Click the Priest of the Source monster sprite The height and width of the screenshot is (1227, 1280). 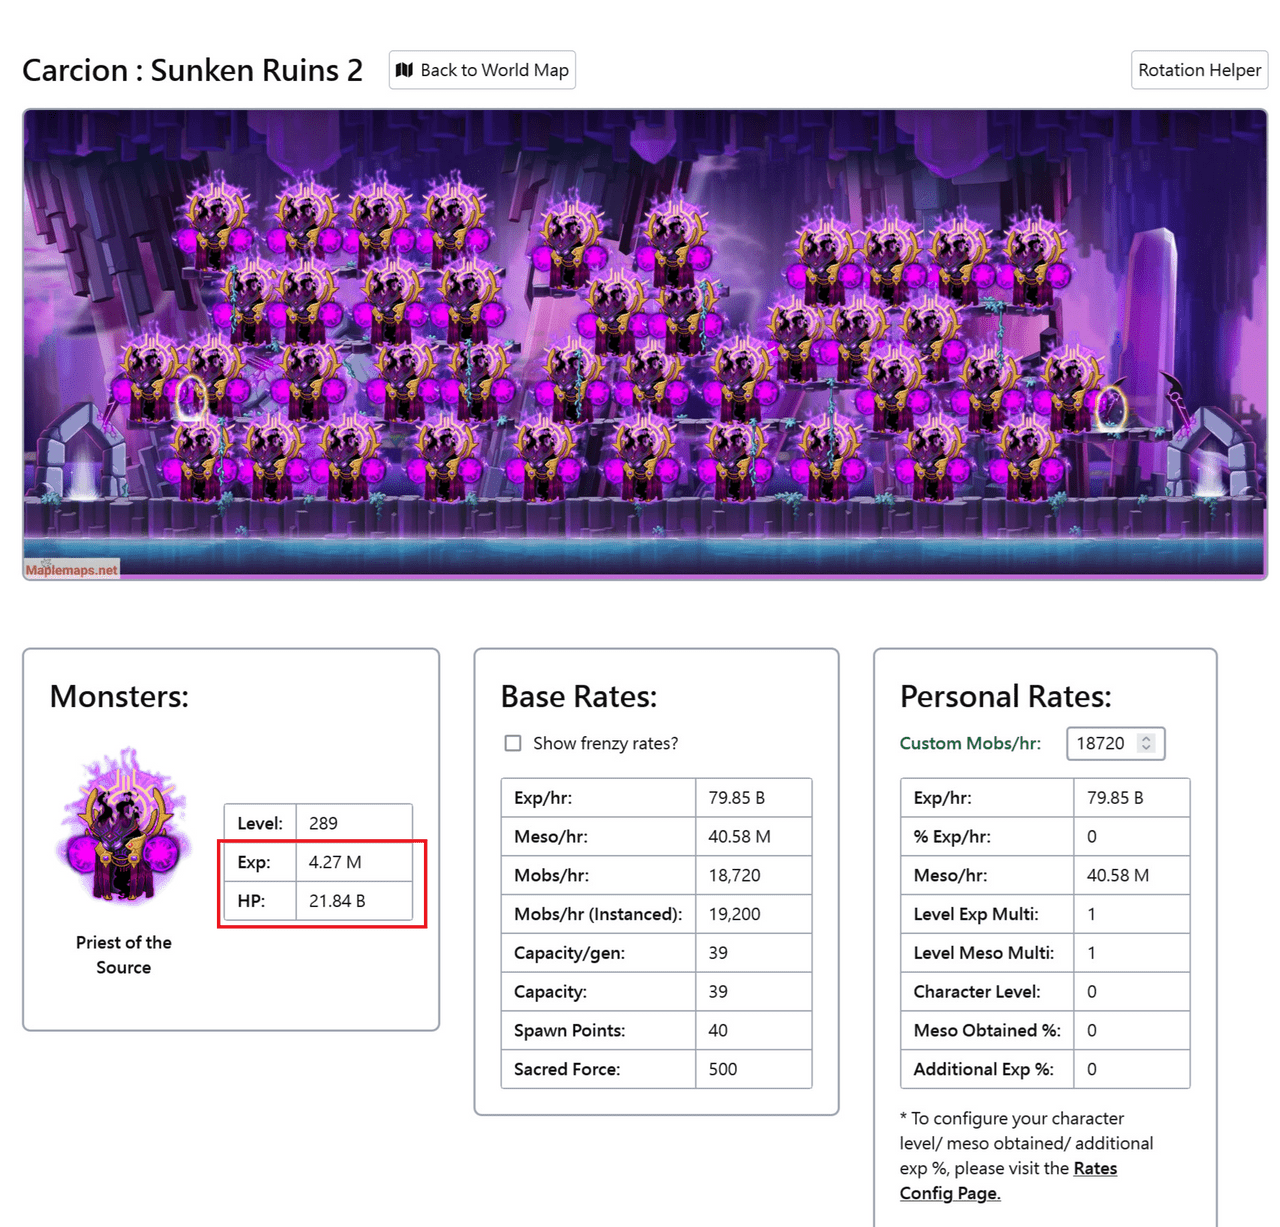pos(124,828)
